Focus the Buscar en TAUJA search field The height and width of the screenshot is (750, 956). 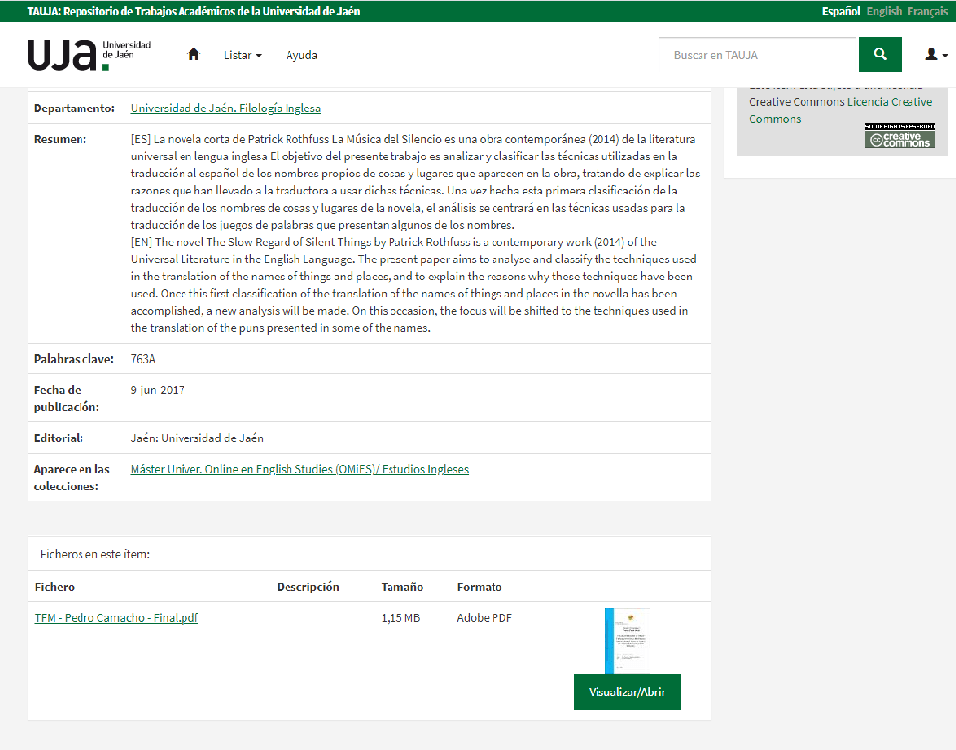click(x=758, y=55)
